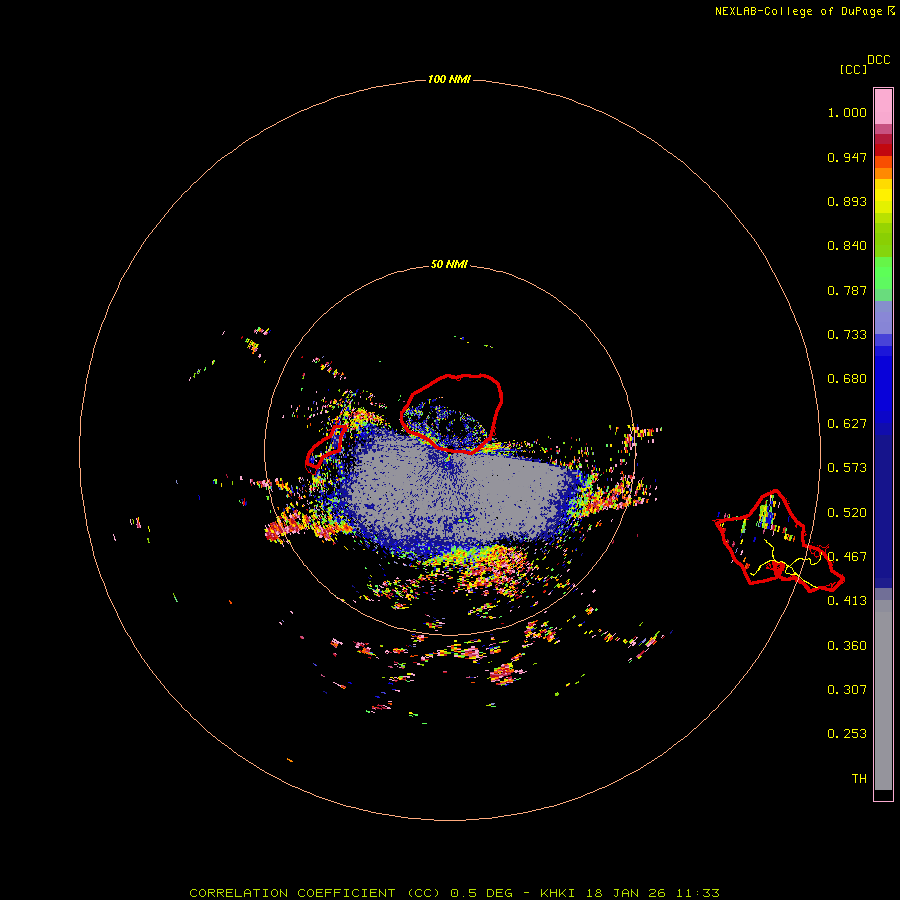
Task: Click the 0.893 scale value
Action: (x=847, y=201)
